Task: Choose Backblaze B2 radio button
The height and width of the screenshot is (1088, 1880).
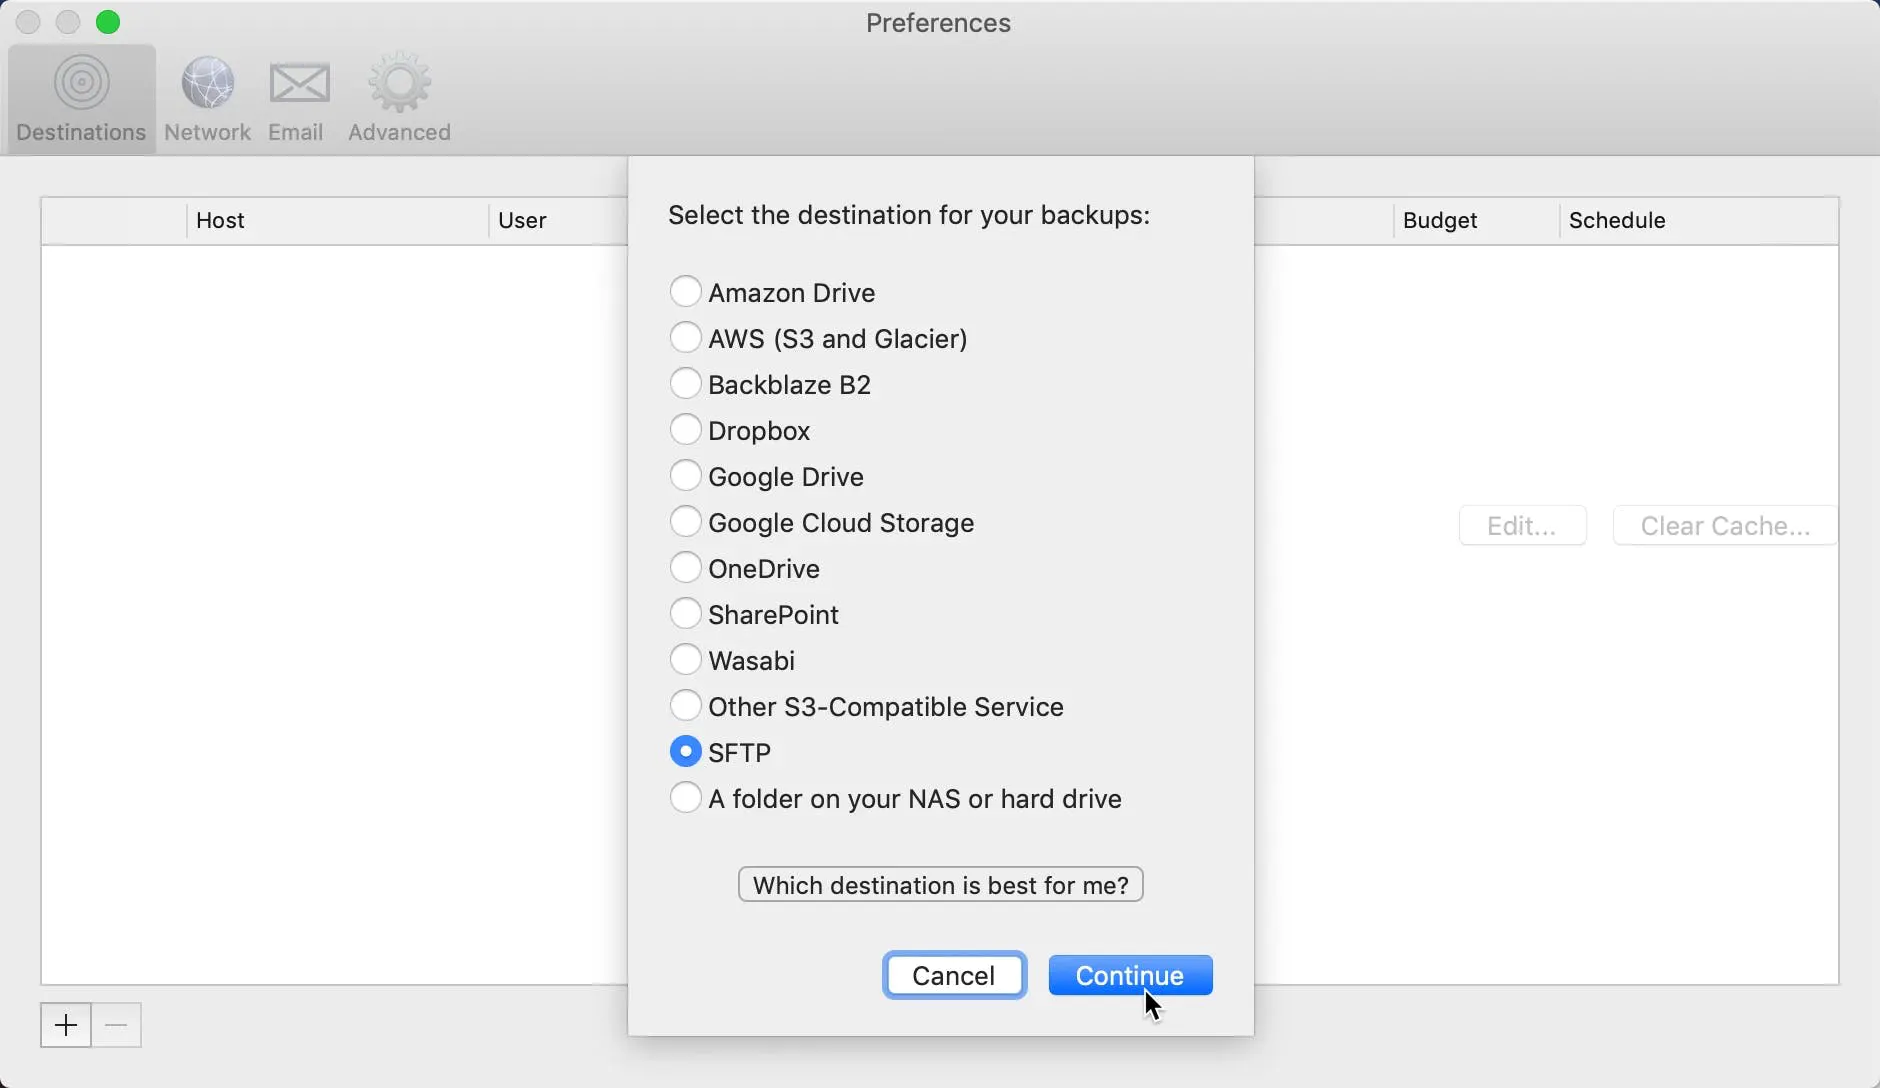Action: (x=685, y=384)
